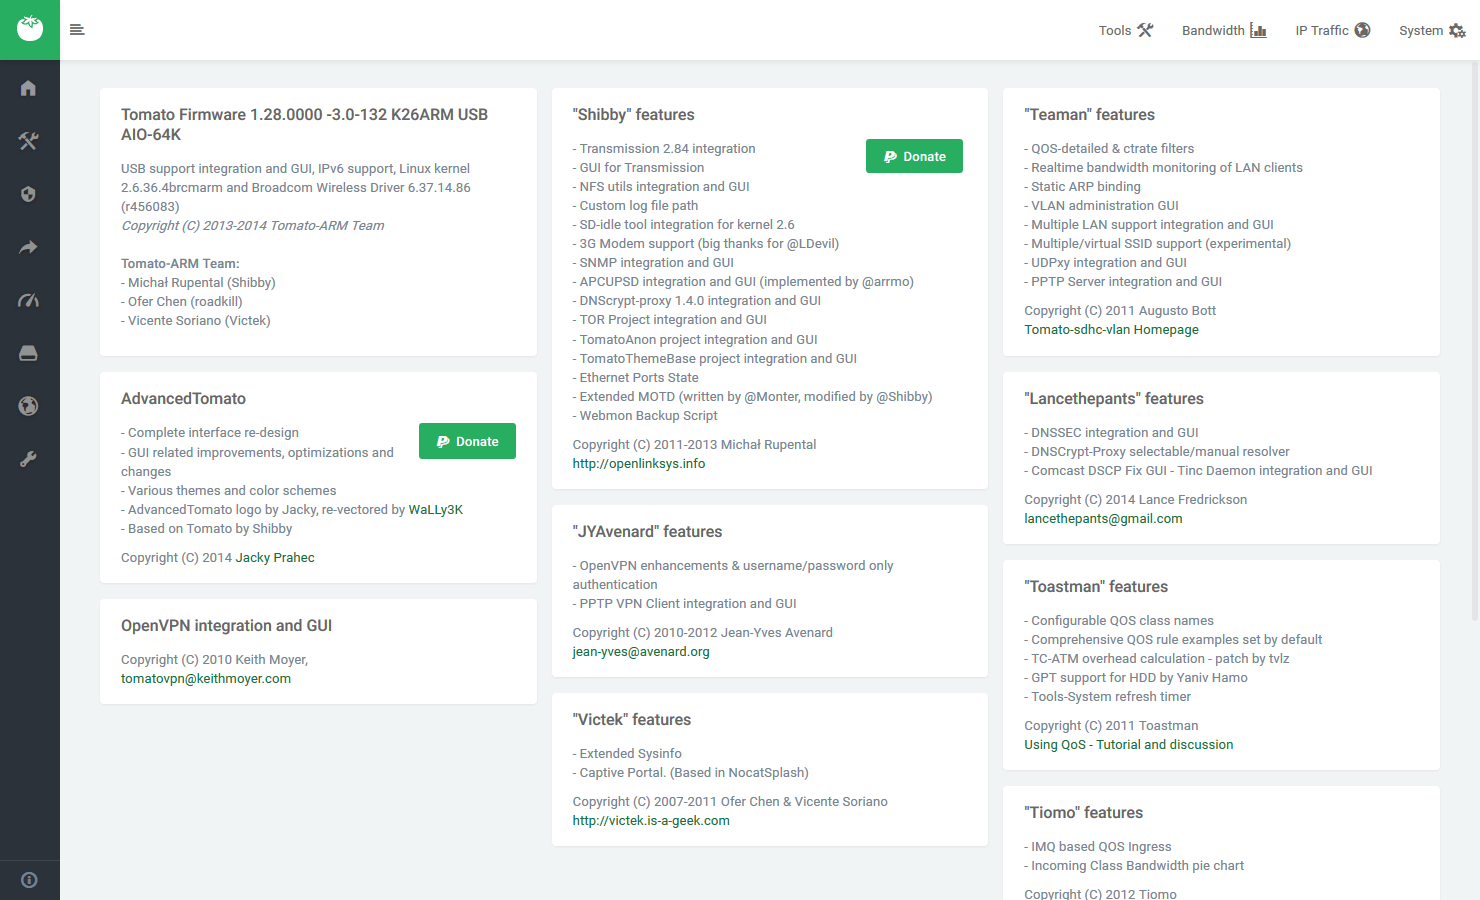Open the VPN globe sidebar icon
The height and width of the screenshot is (900, 1480).
[x=28, y=406]
